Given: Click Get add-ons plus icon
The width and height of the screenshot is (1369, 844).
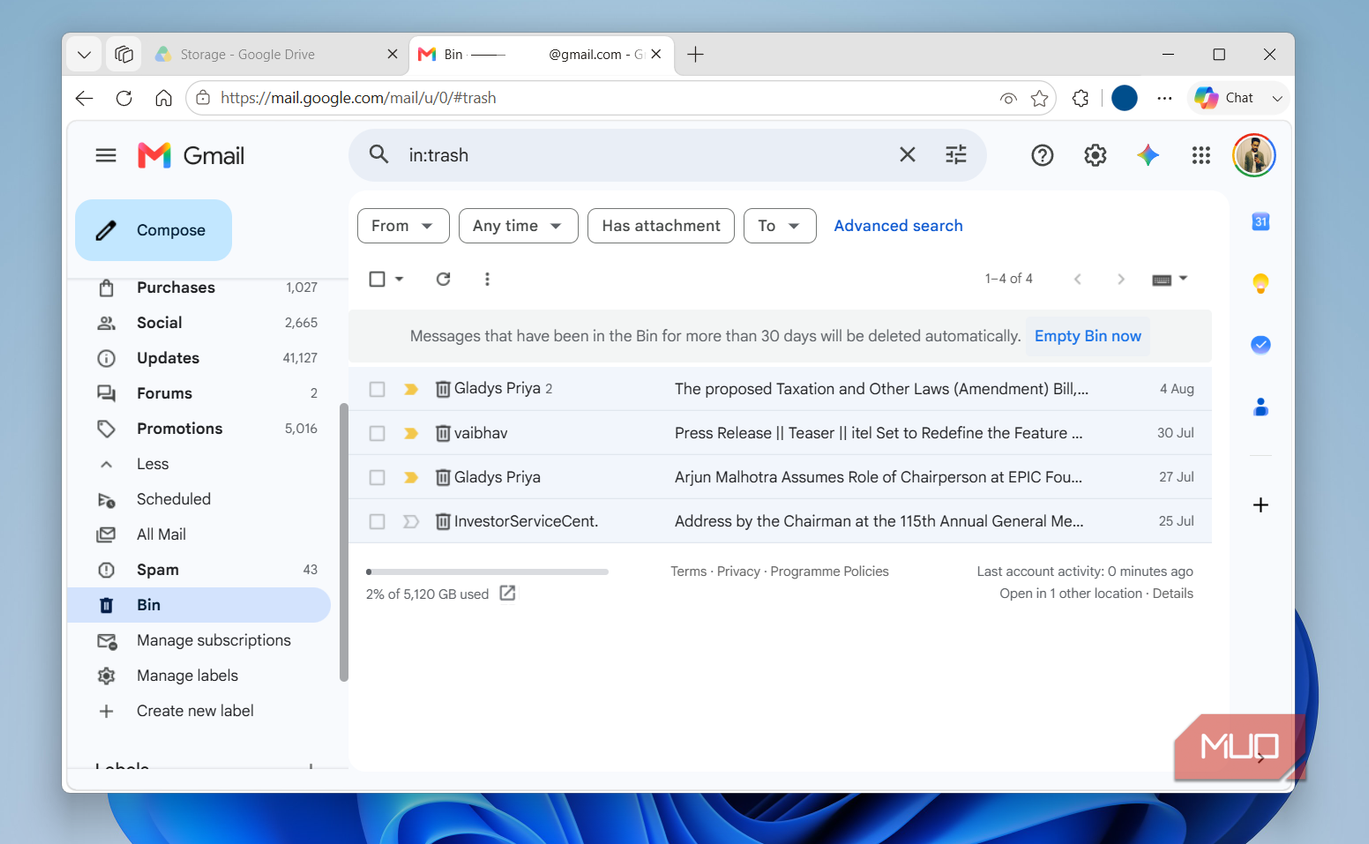Looking at the screenshot, I should click(1261, 505).
